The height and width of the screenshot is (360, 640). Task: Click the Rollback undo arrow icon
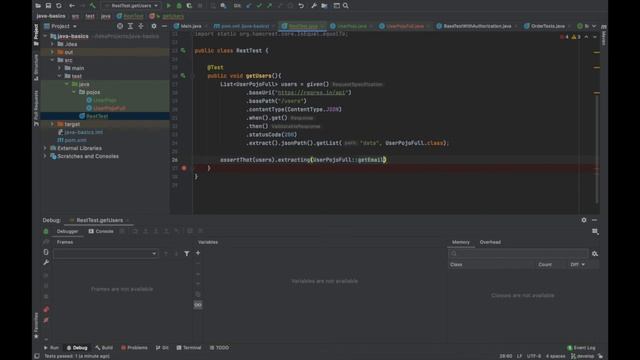tap(301, 6)
